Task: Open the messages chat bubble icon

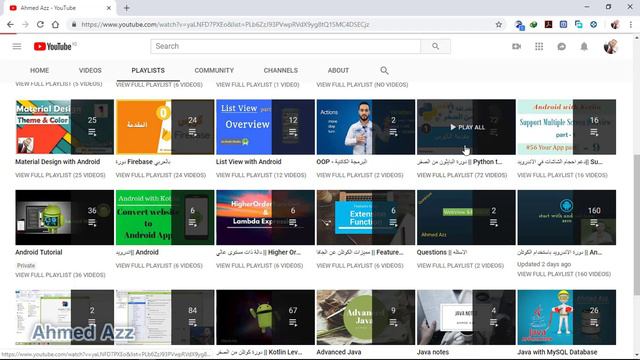Action: pos(562,47)
